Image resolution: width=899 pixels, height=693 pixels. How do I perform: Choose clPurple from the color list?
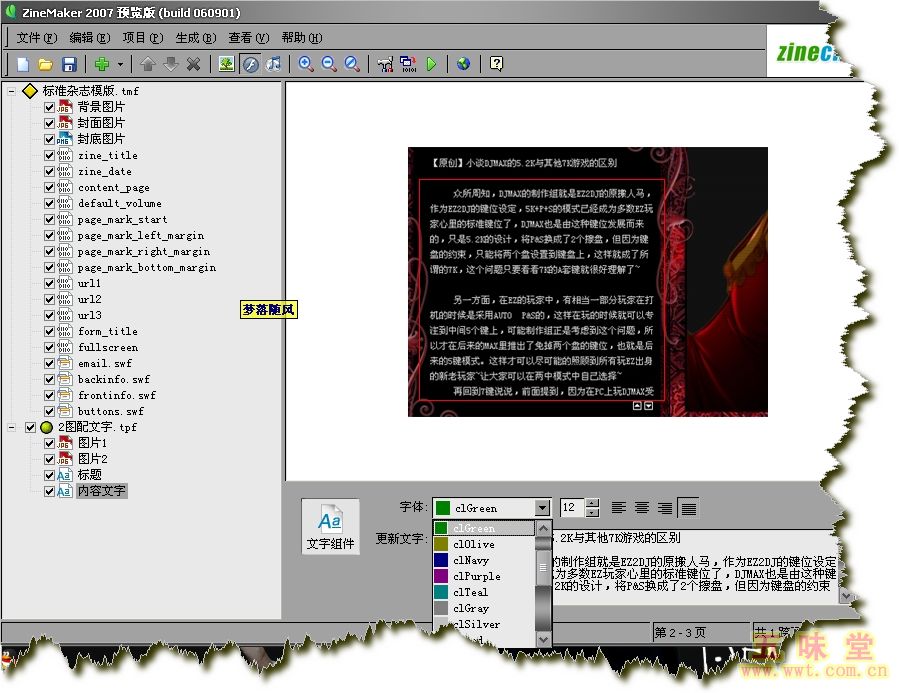pos(476,576)
